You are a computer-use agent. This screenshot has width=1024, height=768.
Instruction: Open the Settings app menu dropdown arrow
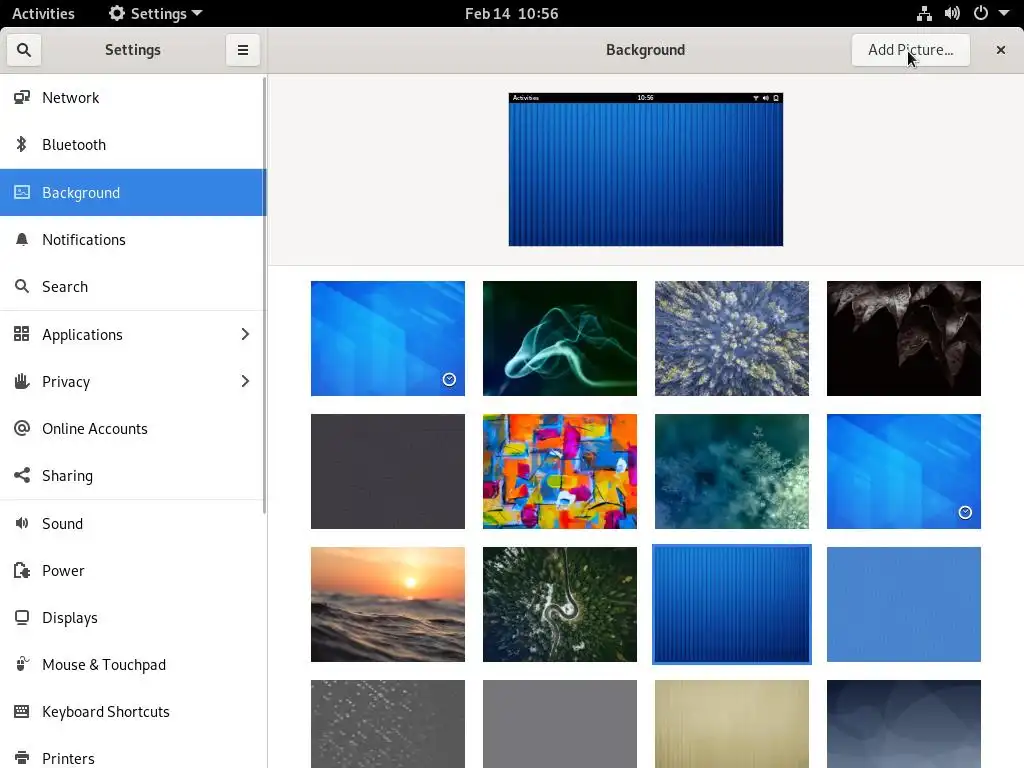pos(197,13)
